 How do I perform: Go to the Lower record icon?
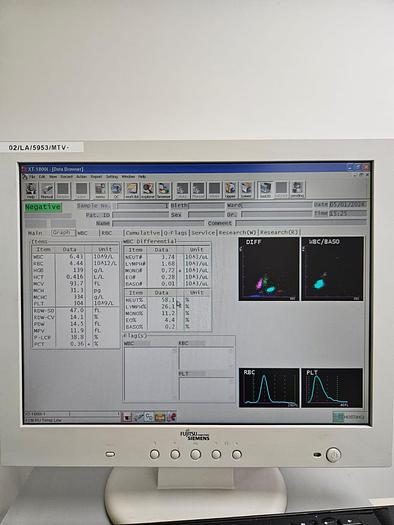[x=246, y=190]
